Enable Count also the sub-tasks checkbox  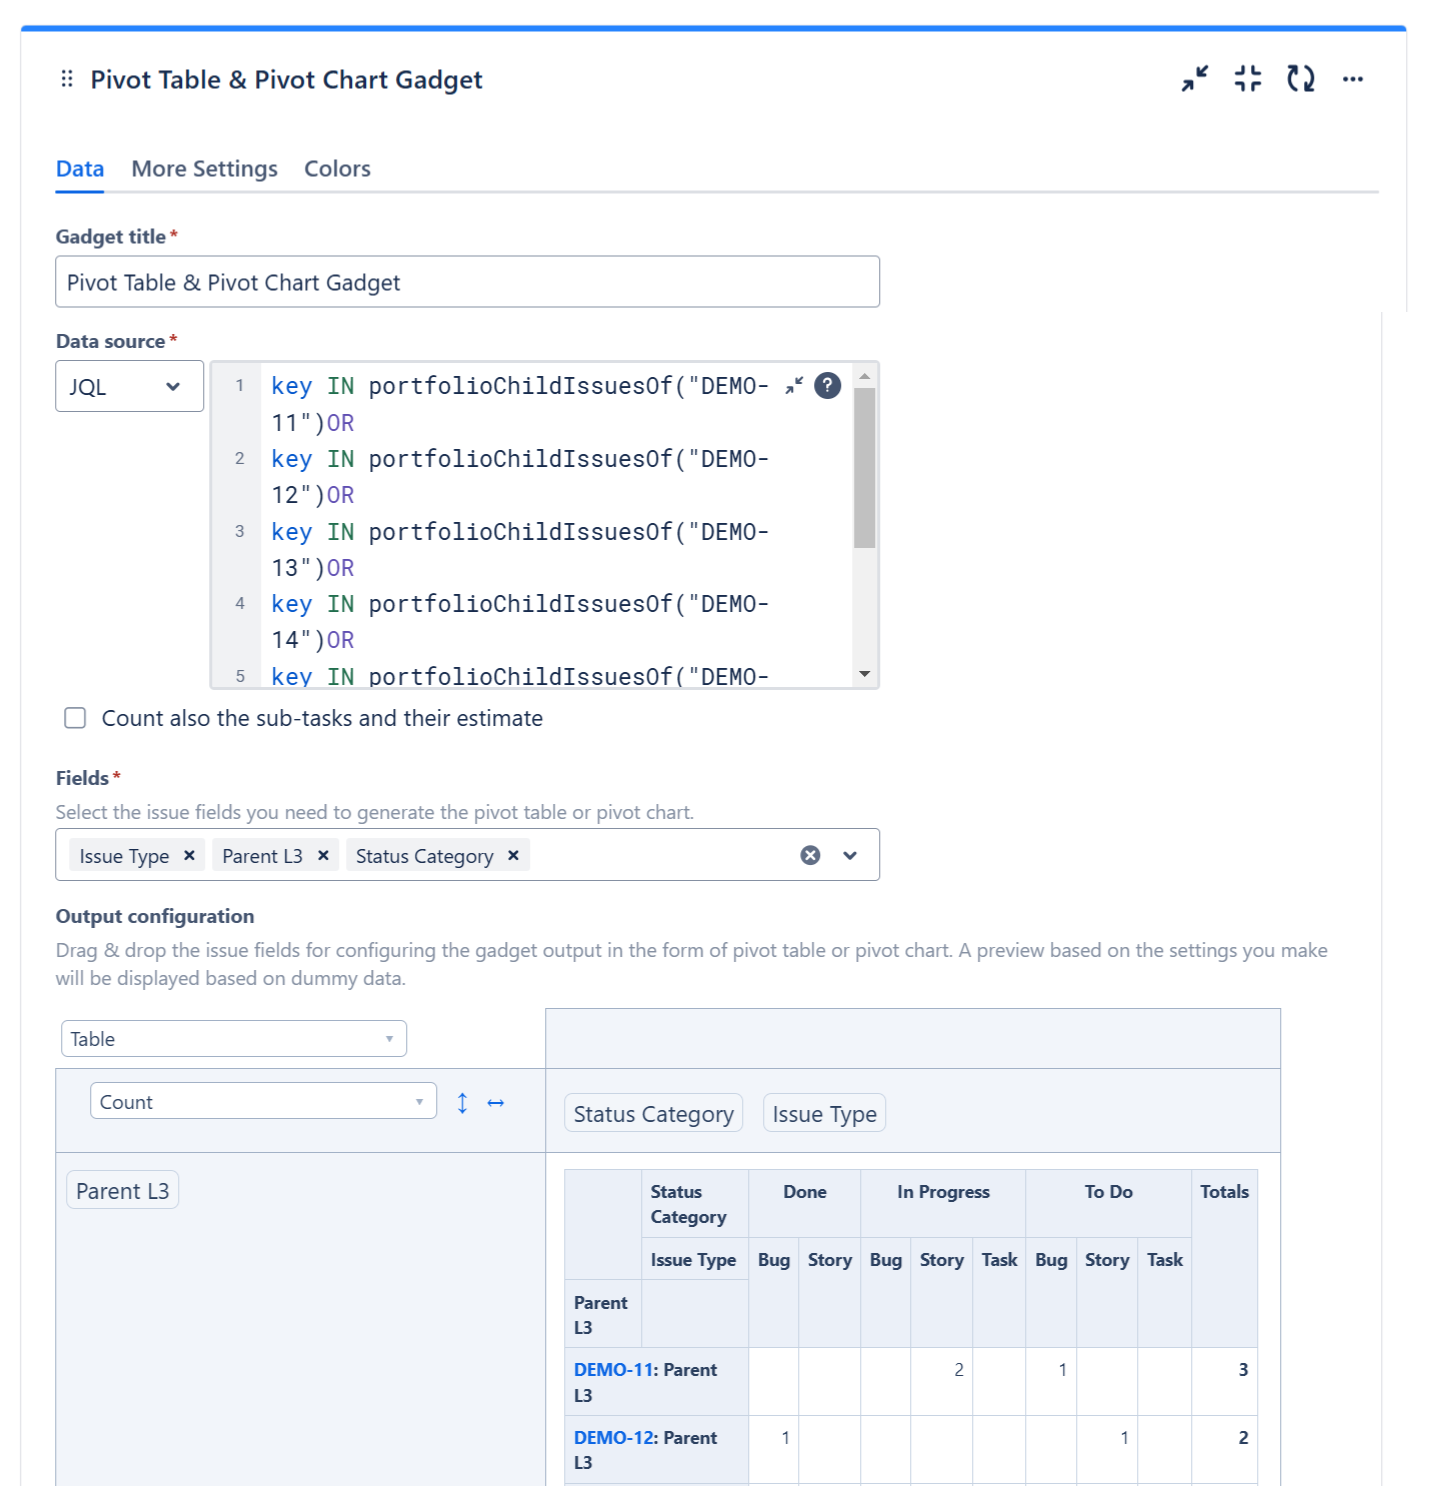[x=75, y=718]
